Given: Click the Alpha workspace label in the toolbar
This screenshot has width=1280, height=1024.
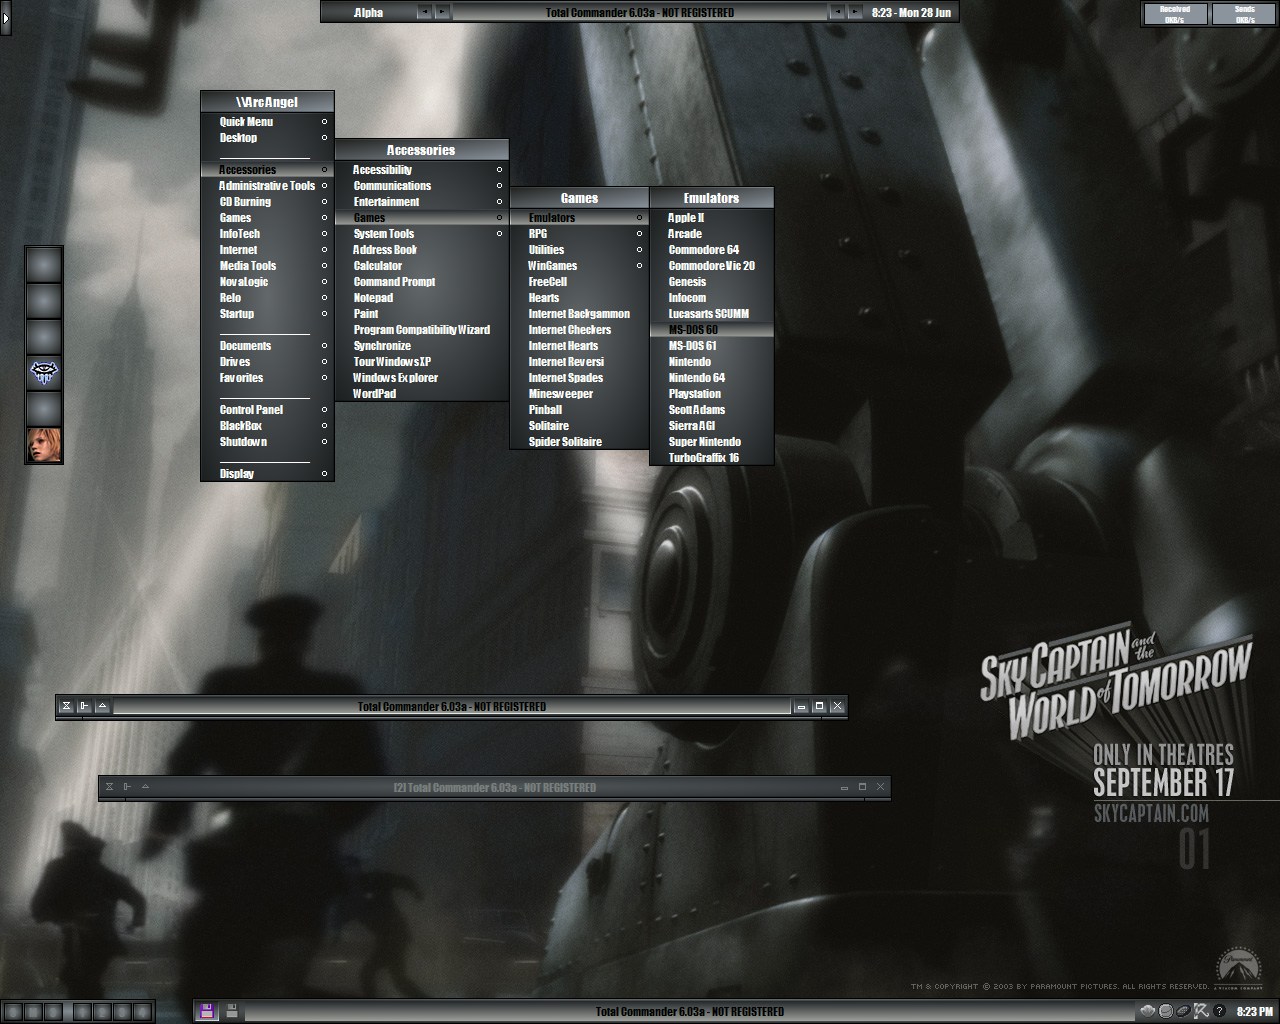Looking at the screenshot, I should click(x=368, y=12).
